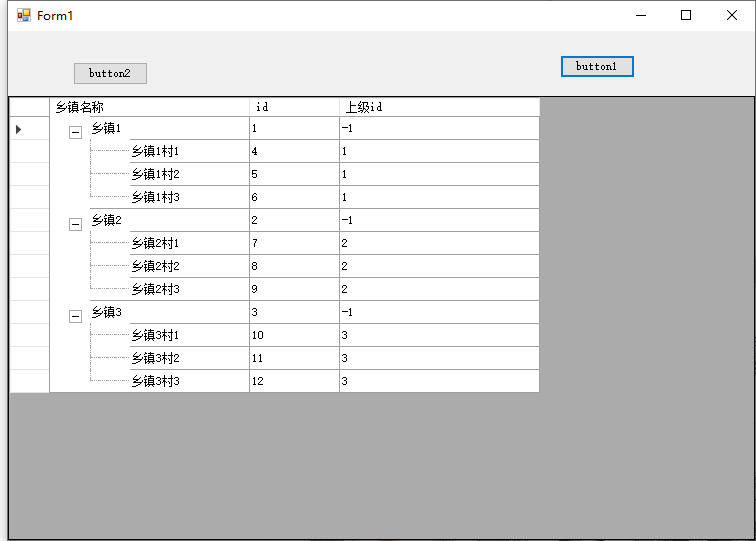Select the 乡镇2村2 tree row
Viewport: 756px width, 541px height.
[155, 266]
